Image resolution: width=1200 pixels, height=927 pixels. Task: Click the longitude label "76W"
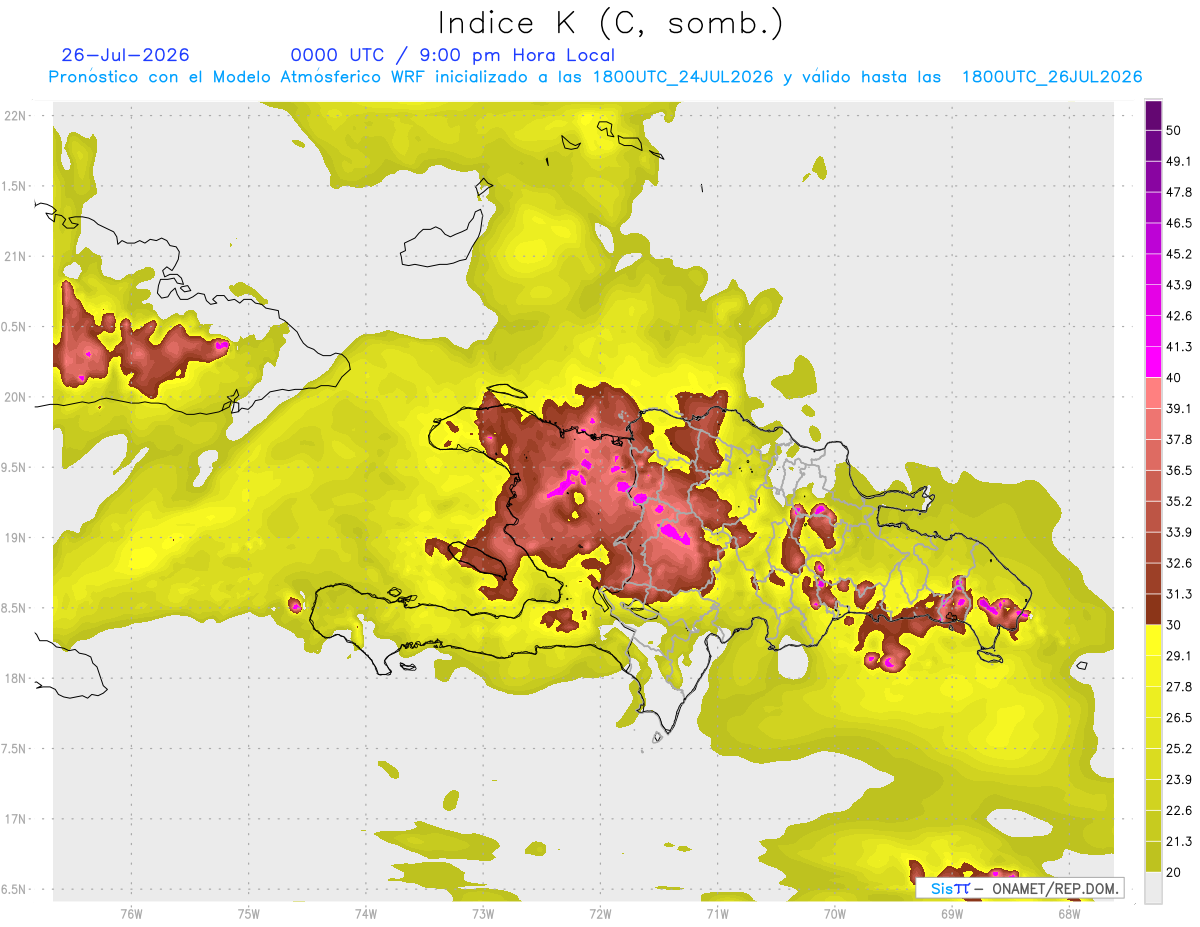pos(131,914)
